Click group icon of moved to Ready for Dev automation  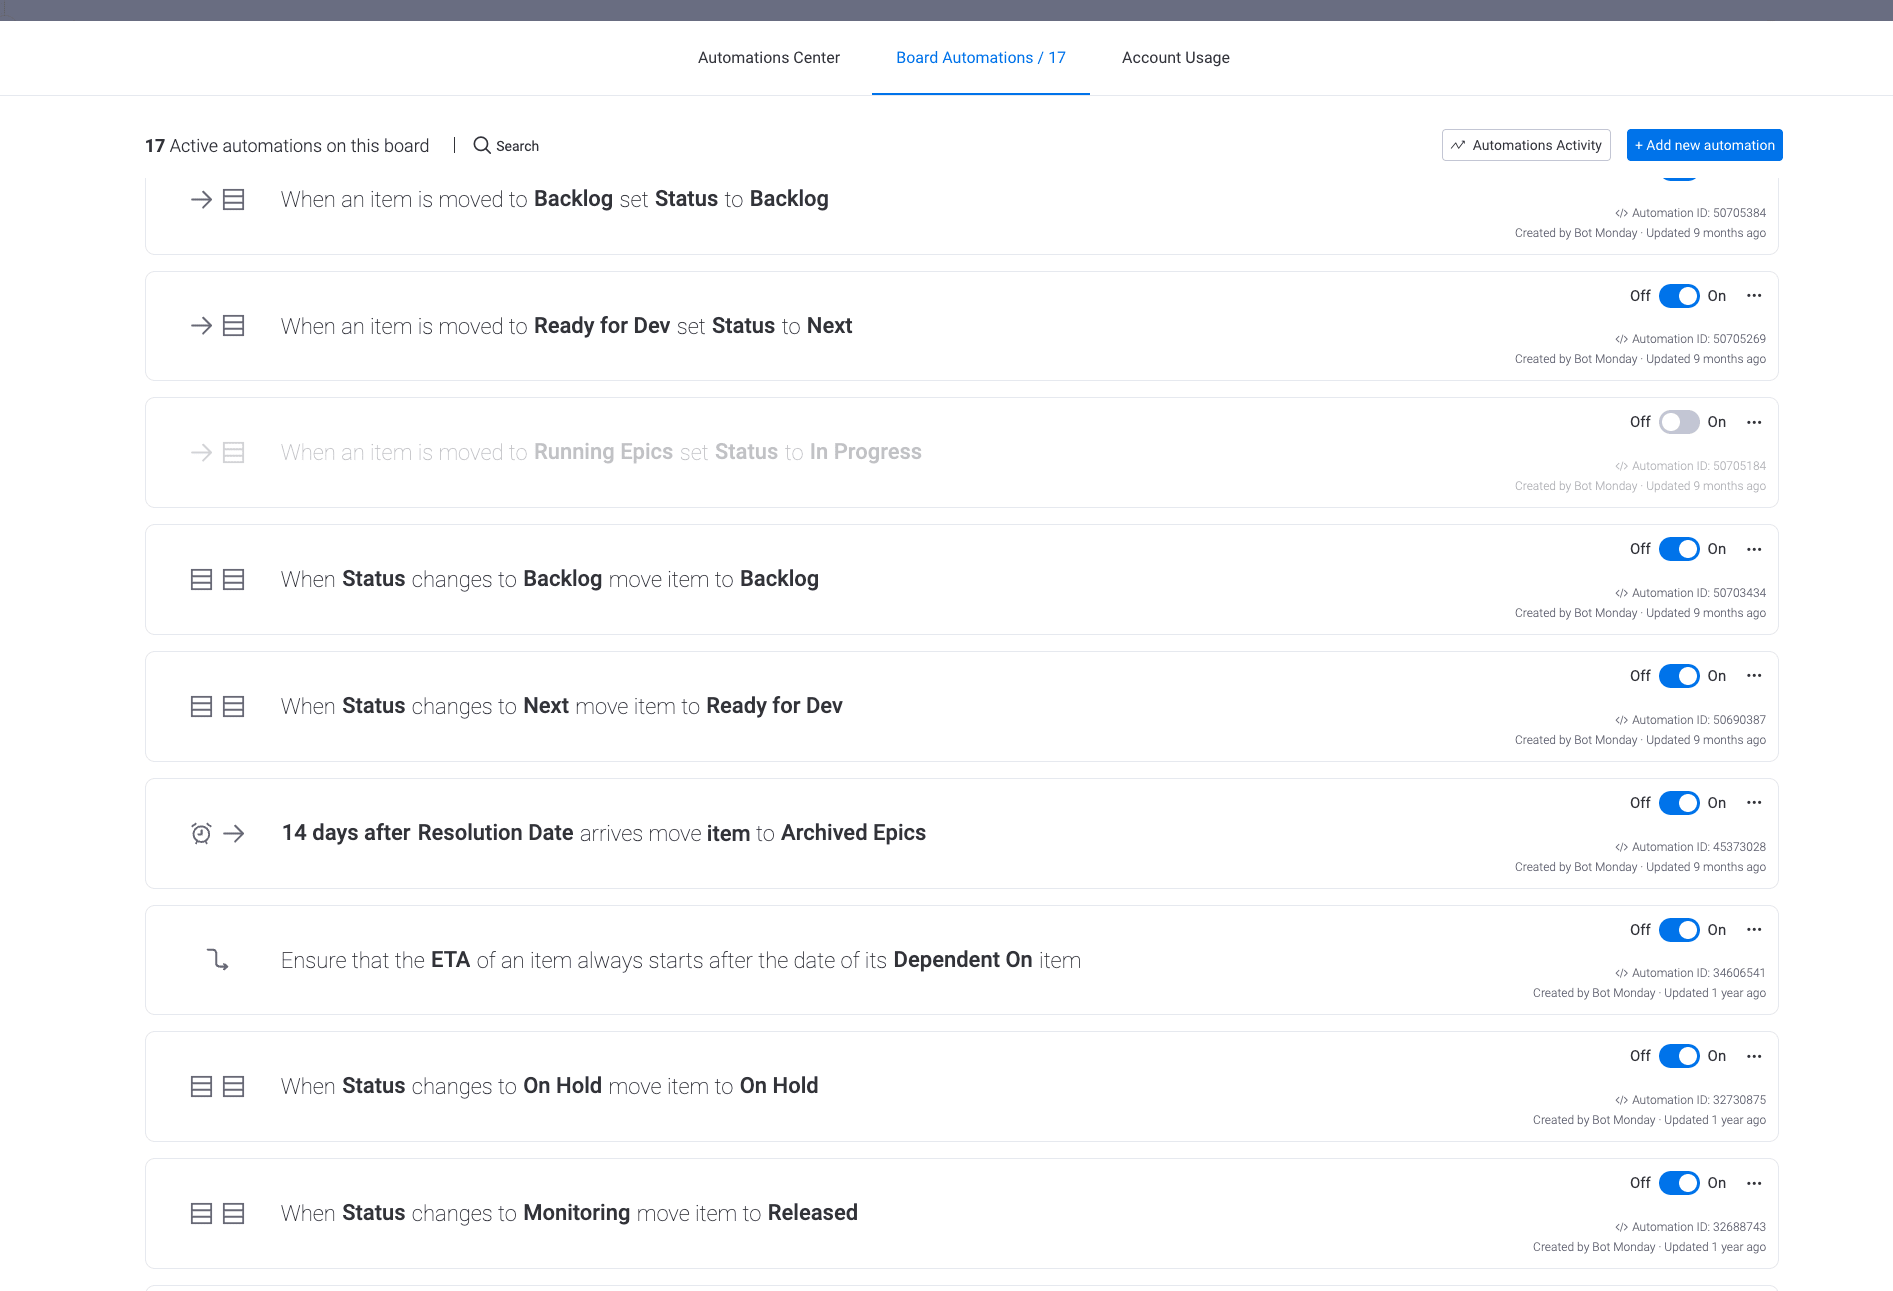click(233, 326)
